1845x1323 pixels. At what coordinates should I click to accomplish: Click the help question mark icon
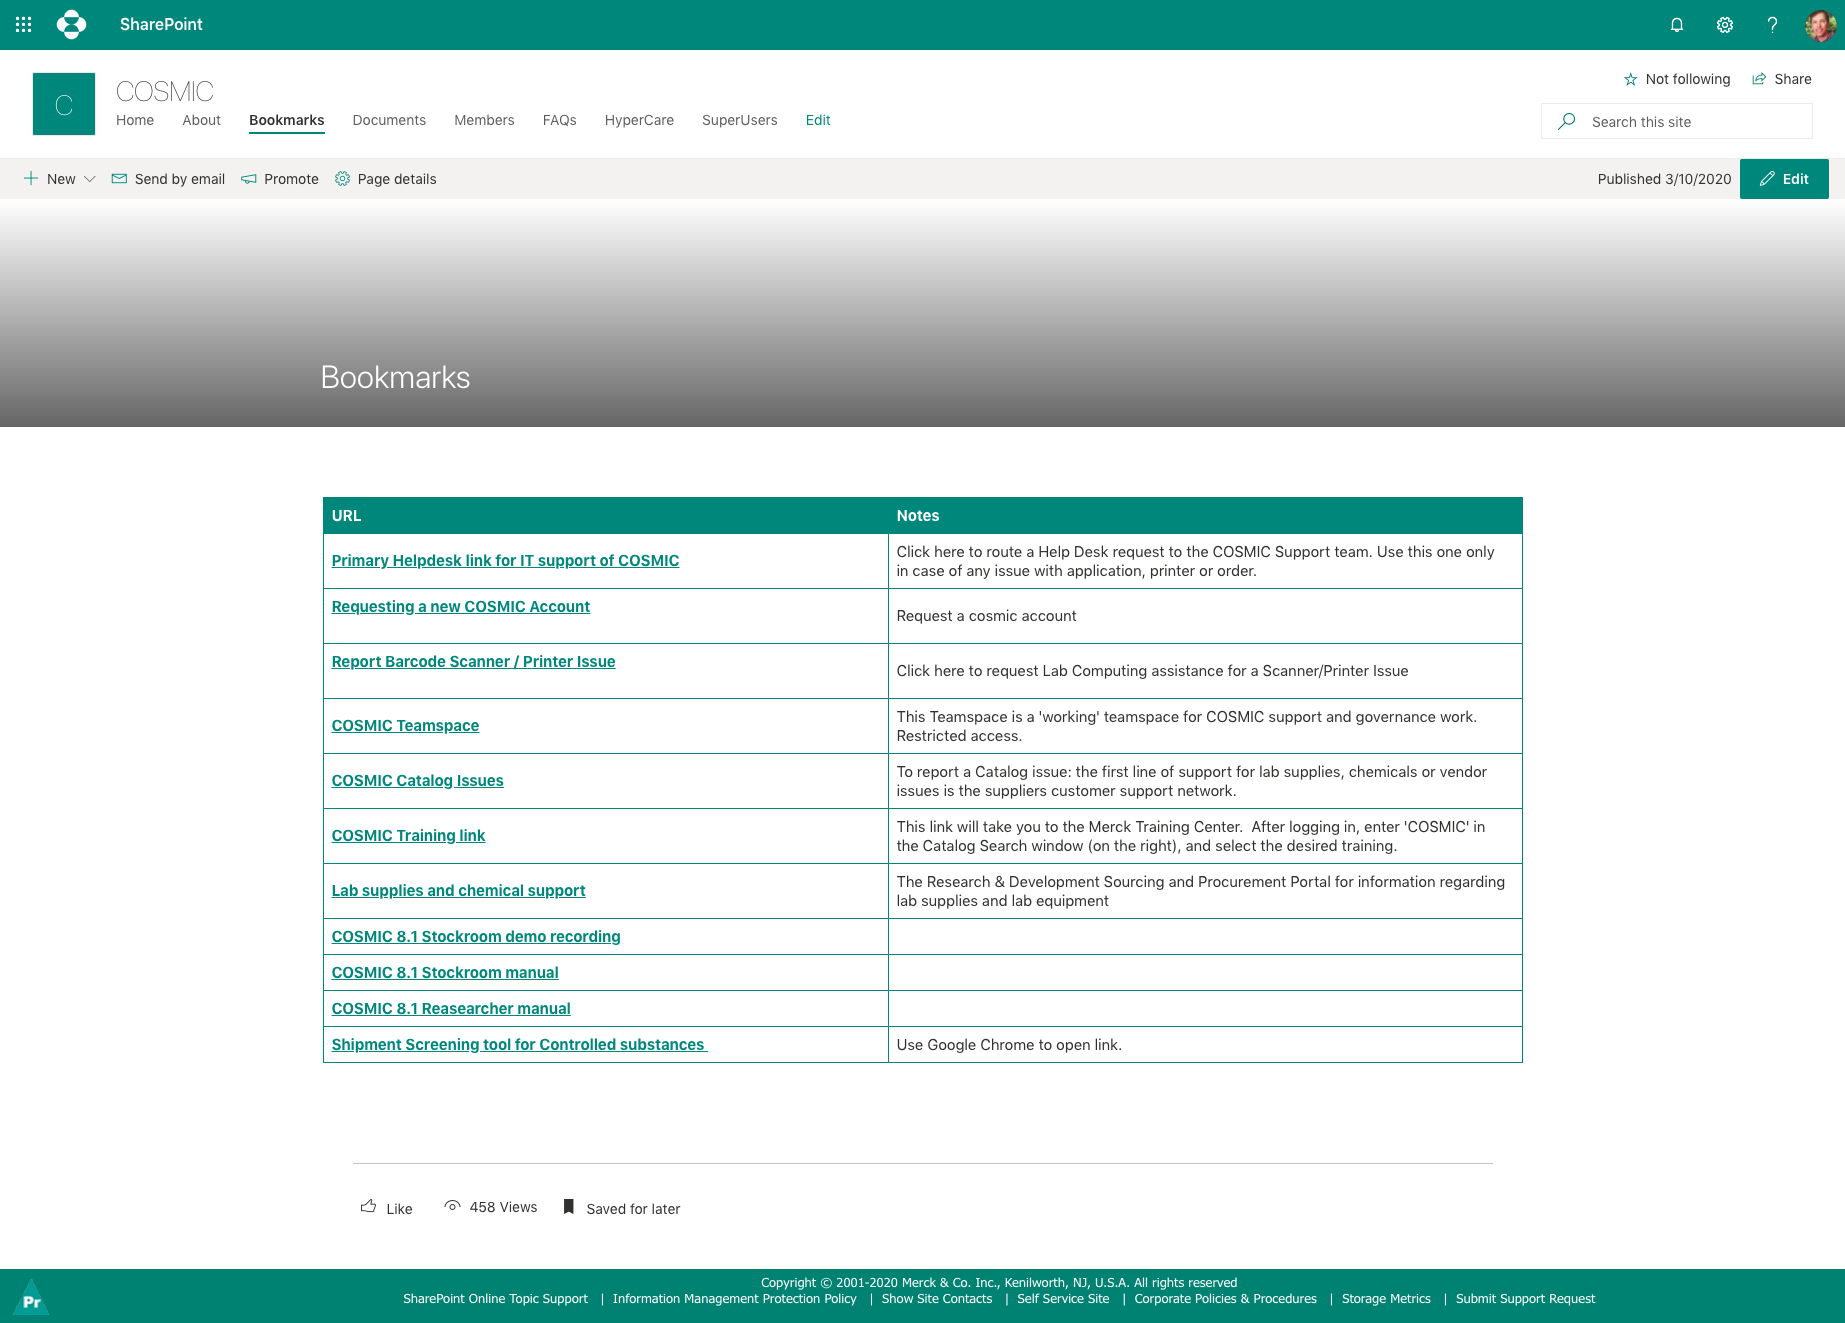coord(1772,25)
